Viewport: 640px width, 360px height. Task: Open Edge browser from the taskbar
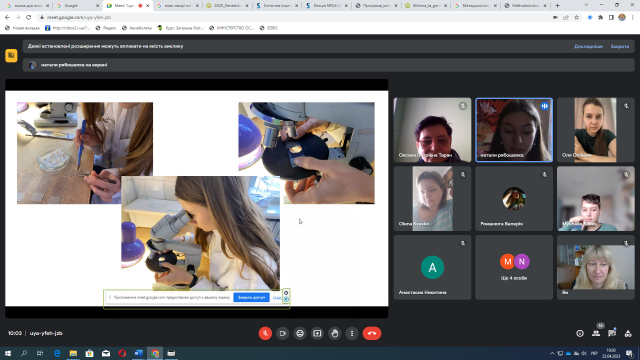(57, 353)
